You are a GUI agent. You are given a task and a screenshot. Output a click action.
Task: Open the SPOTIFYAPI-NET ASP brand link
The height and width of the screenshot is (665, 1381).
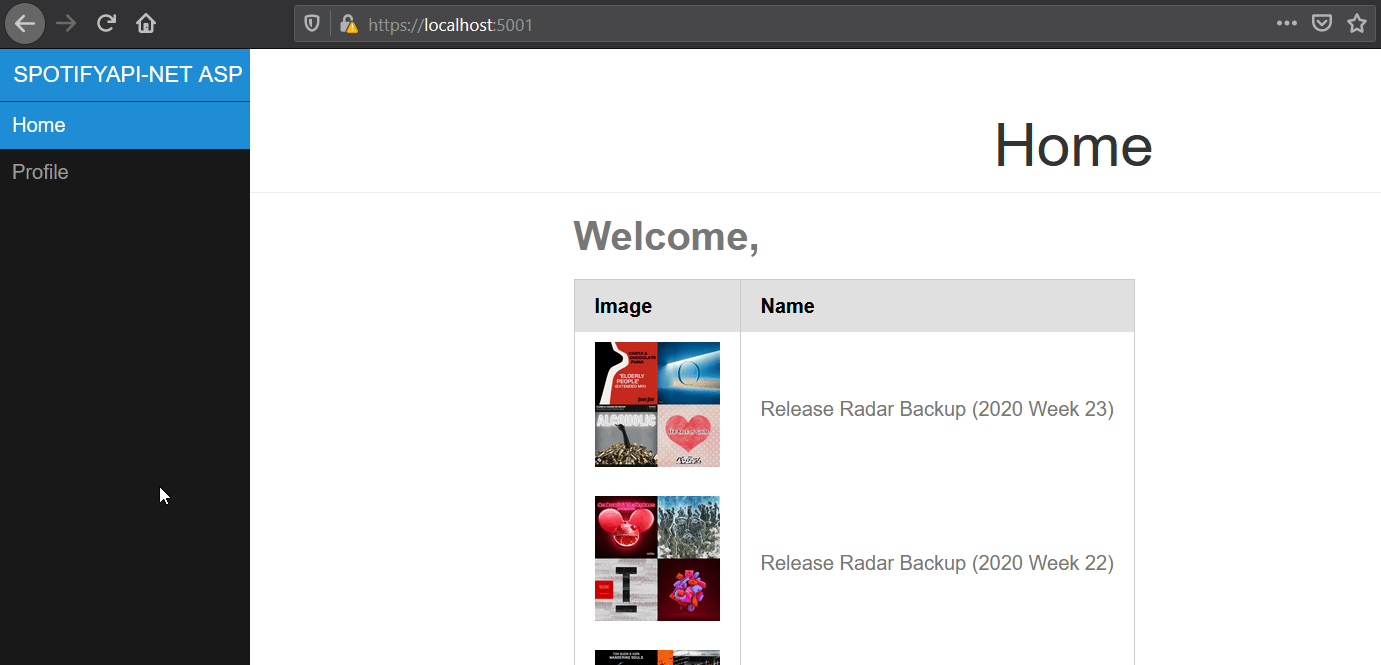tap(128, 75)
